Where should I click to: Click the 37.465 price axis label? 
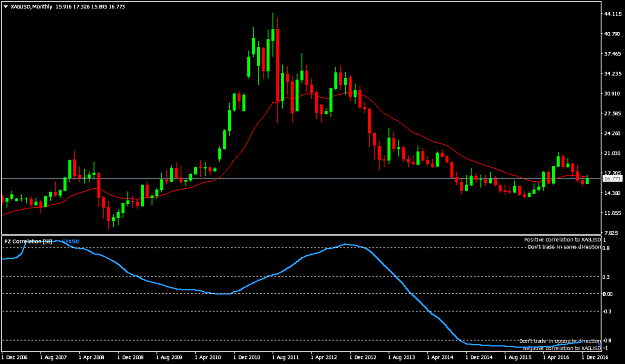(x=613, y=54)
